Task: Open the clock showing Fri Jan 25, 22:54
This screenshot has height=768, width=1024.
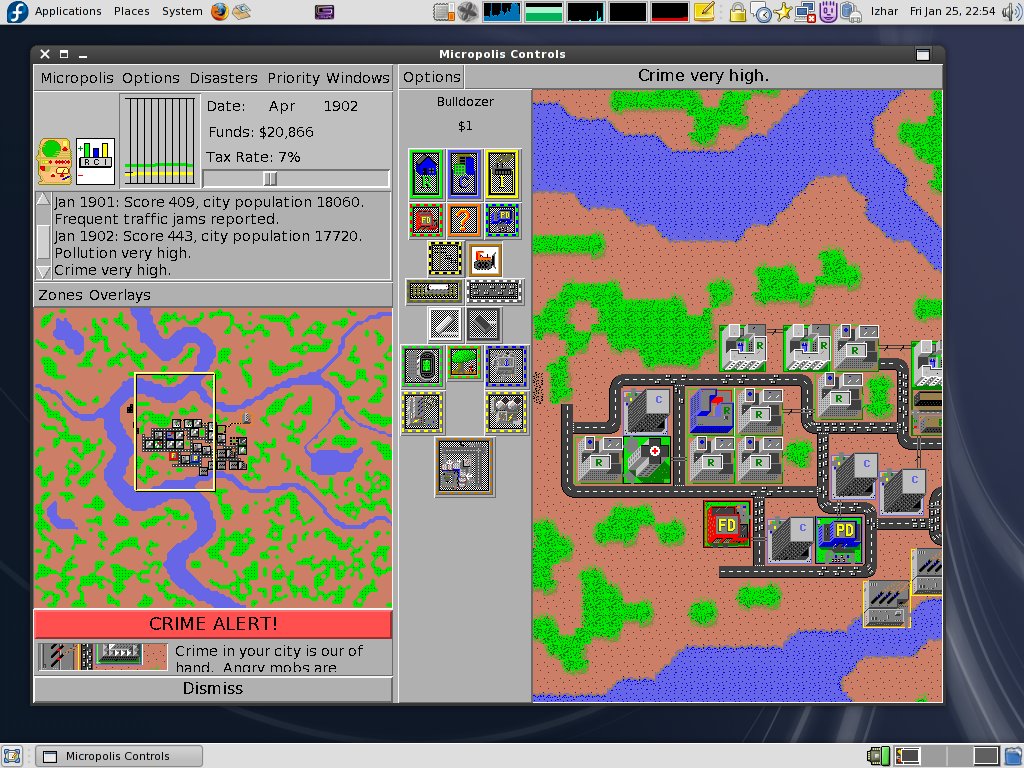Action: tap(952, 11)
